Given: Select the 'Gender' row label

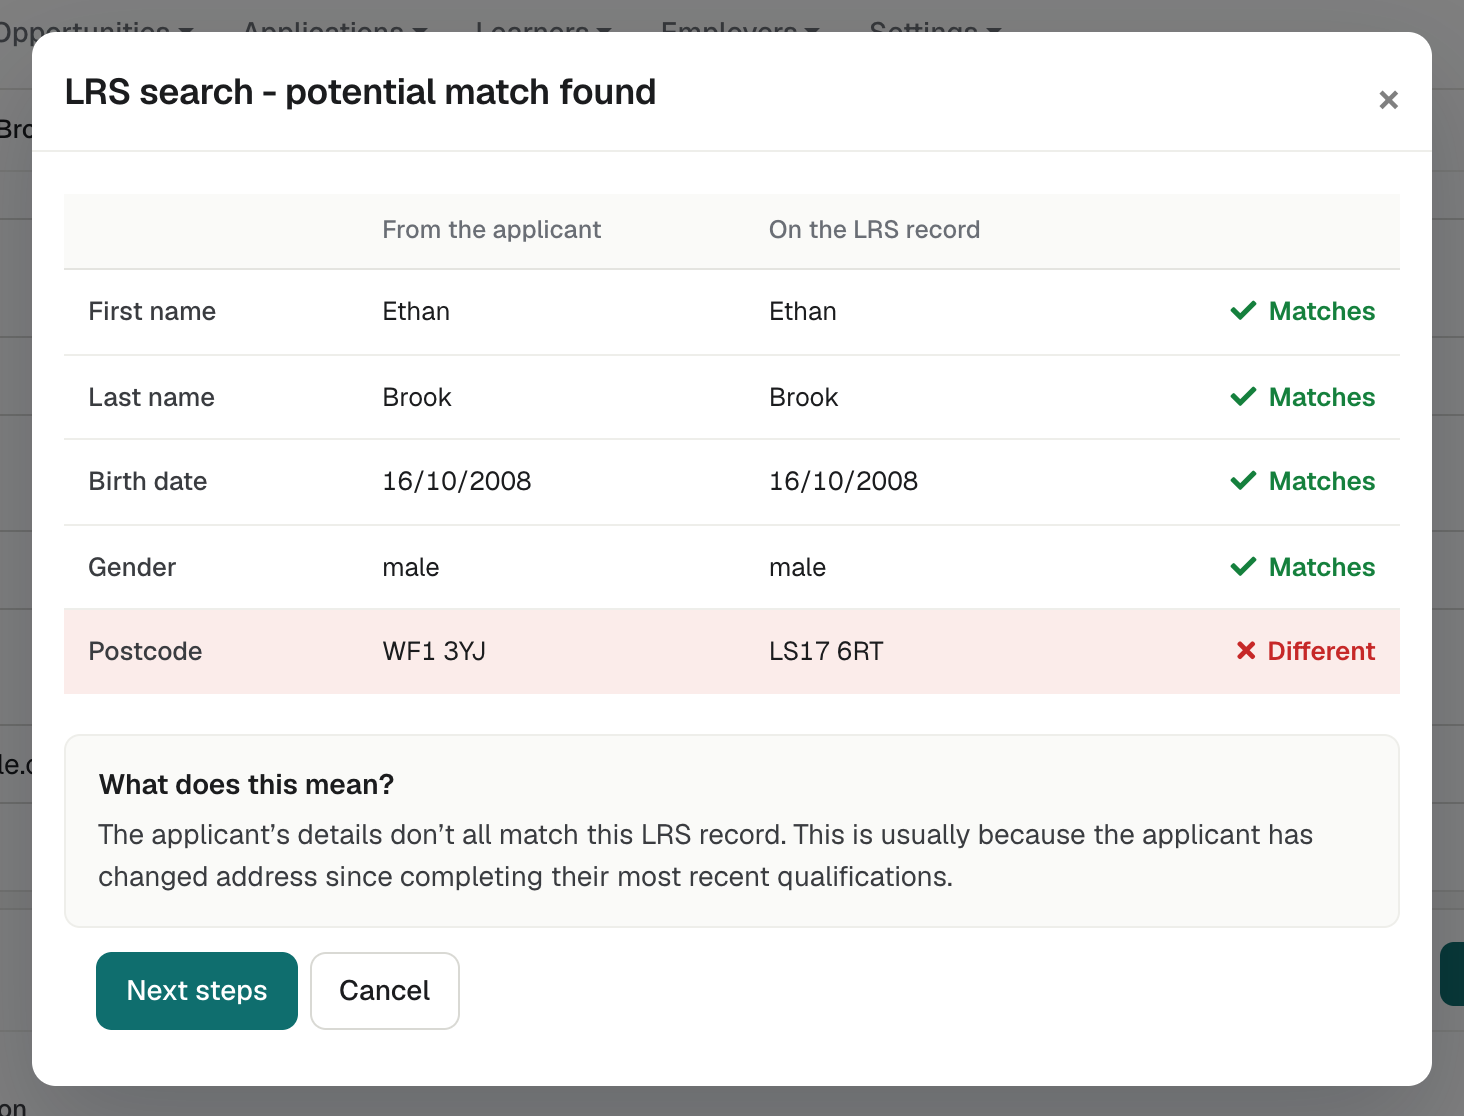Looking at the screenshot, I should pyautogui.click(x=132, y=567).
